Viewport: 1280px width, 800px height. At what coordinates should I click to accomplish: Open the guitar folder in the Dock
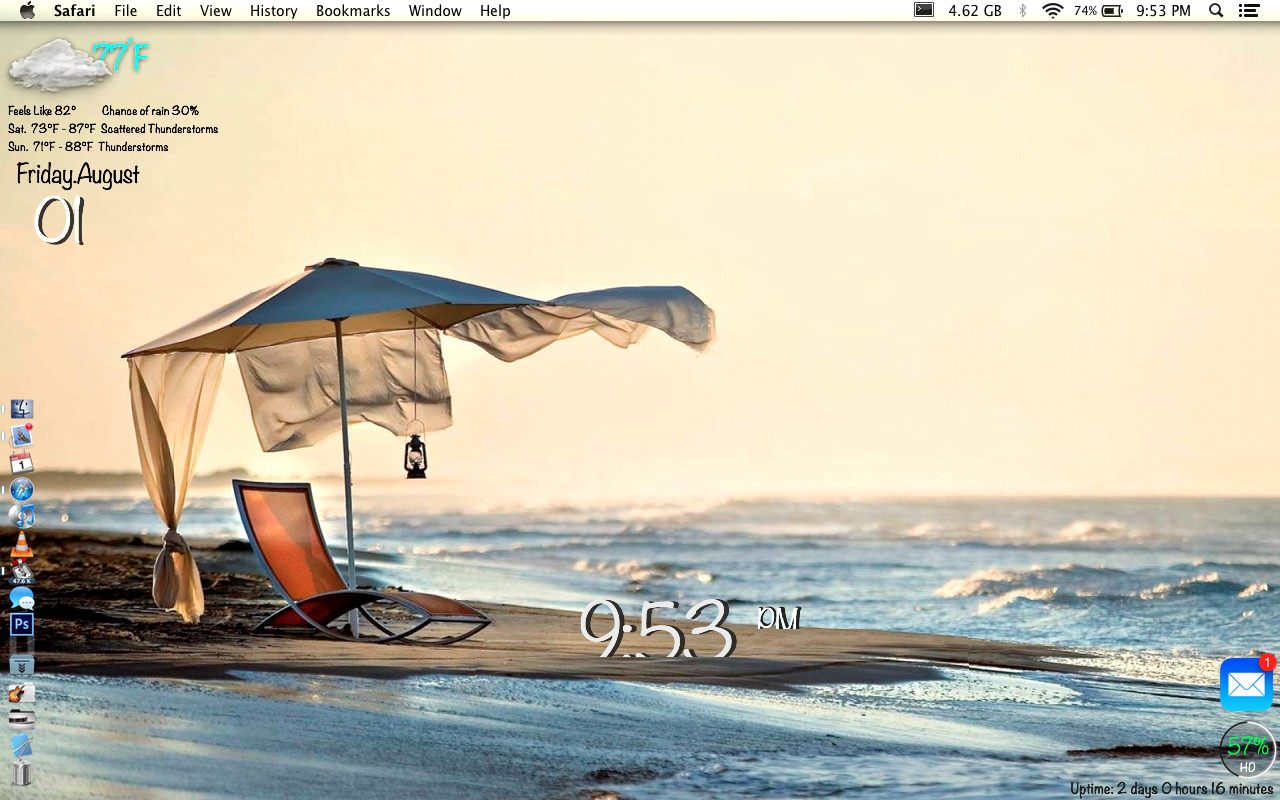(x=22, y=692)
